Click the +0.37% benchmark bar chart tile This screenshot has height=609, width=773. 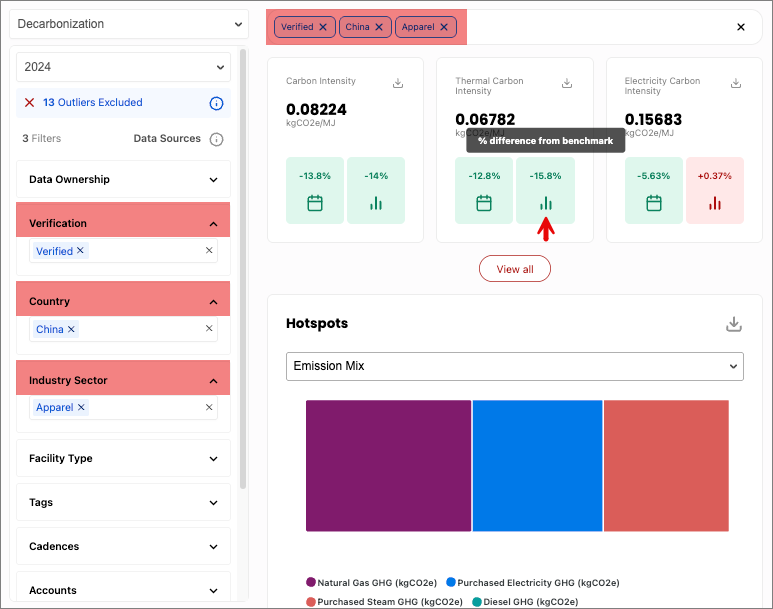click(715, 190)
